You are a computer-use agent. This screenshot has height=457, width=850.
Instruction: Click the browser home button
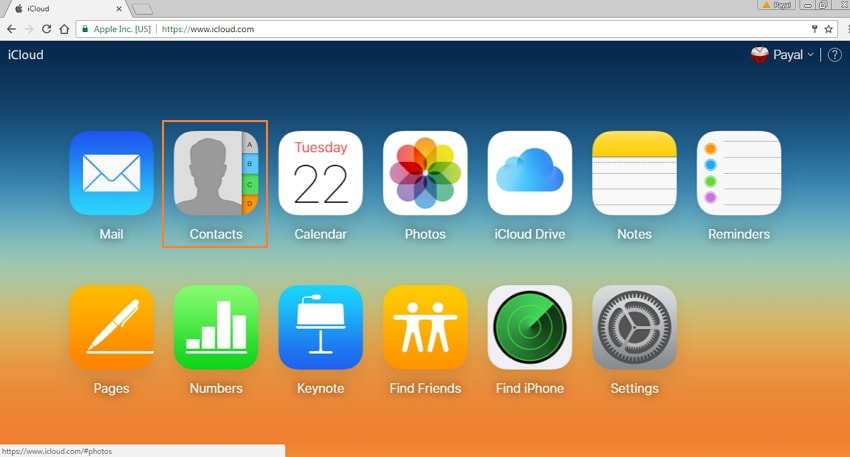tap(64, 29)
